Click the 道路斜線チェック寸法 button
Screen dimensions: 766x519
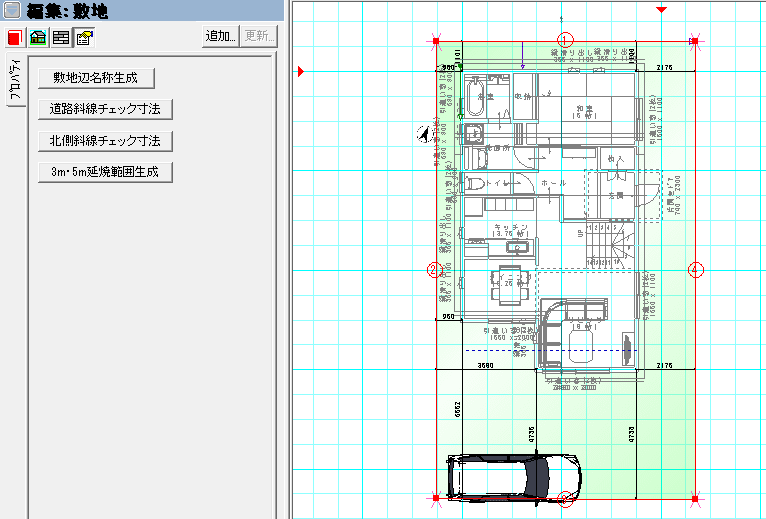[x=105, y=109]
